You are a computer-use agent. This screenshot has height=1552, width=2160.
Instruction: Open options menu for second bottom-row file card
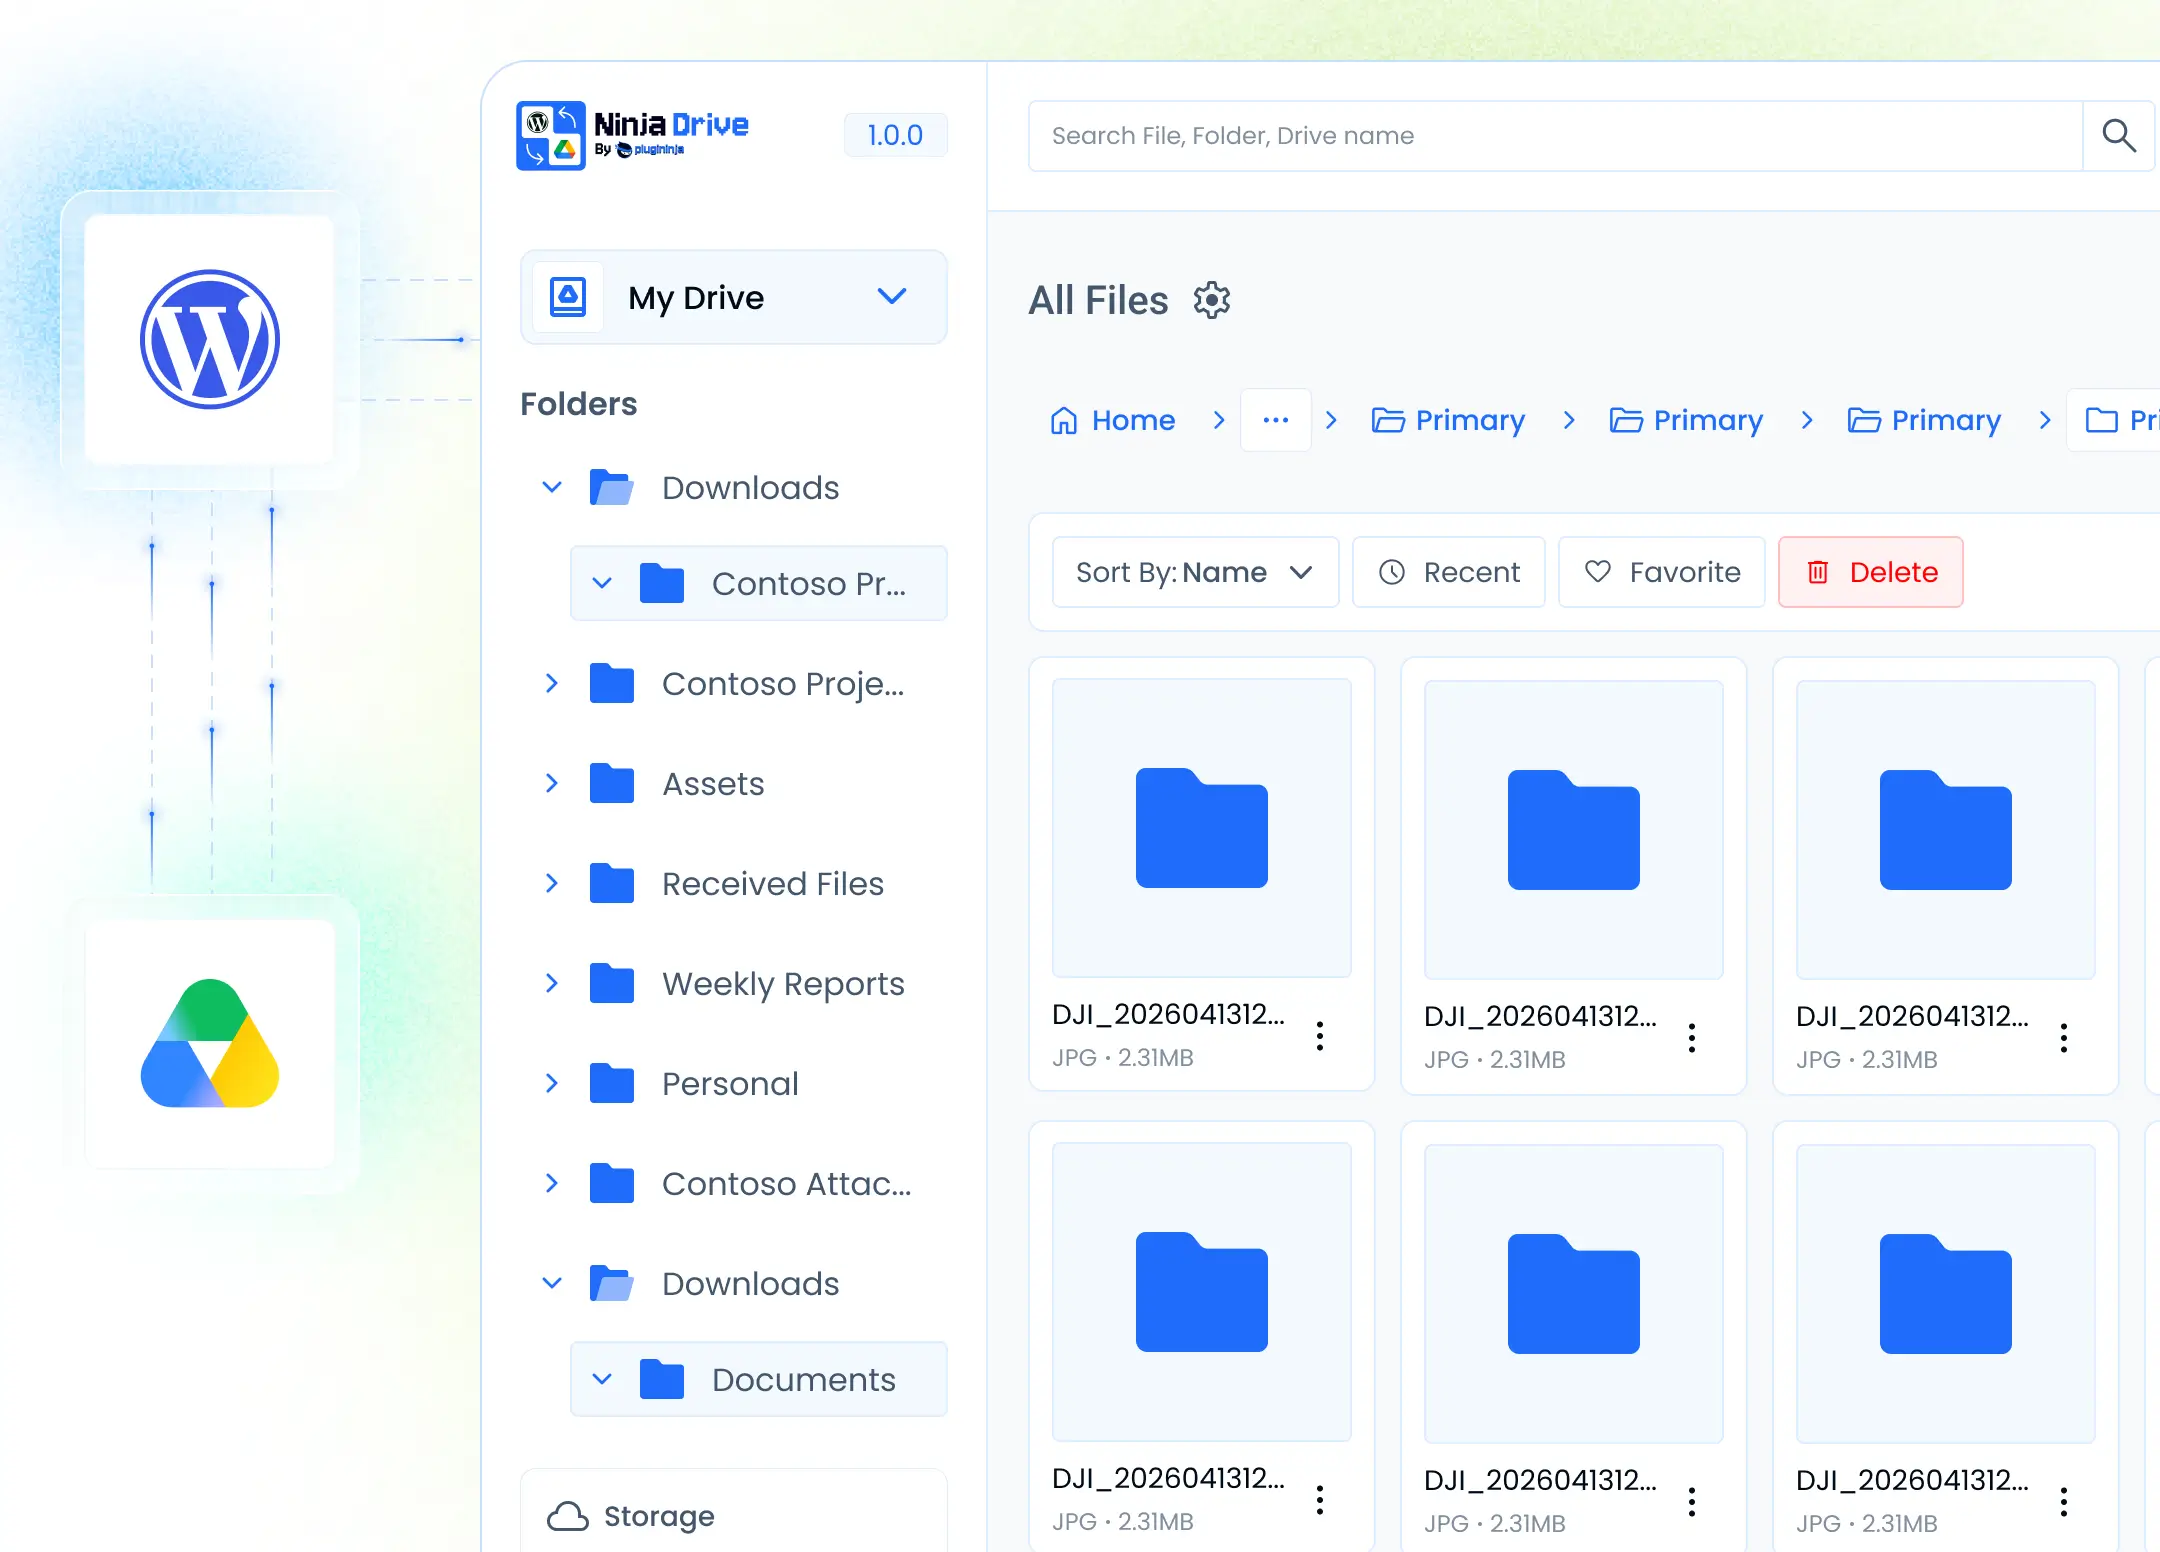(x=1692, y=1502)
